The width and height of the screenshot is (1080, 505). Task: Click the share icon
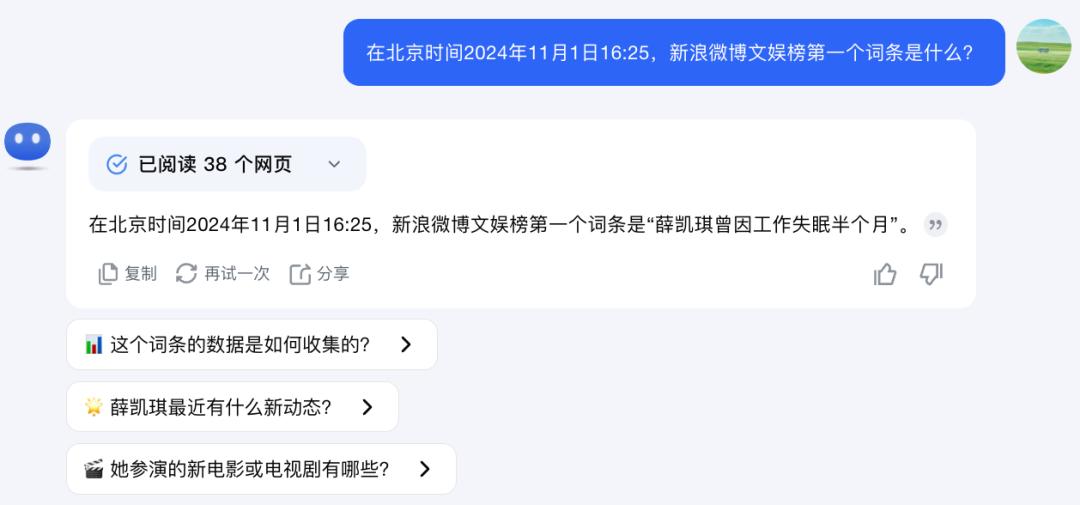click(300, 274)
